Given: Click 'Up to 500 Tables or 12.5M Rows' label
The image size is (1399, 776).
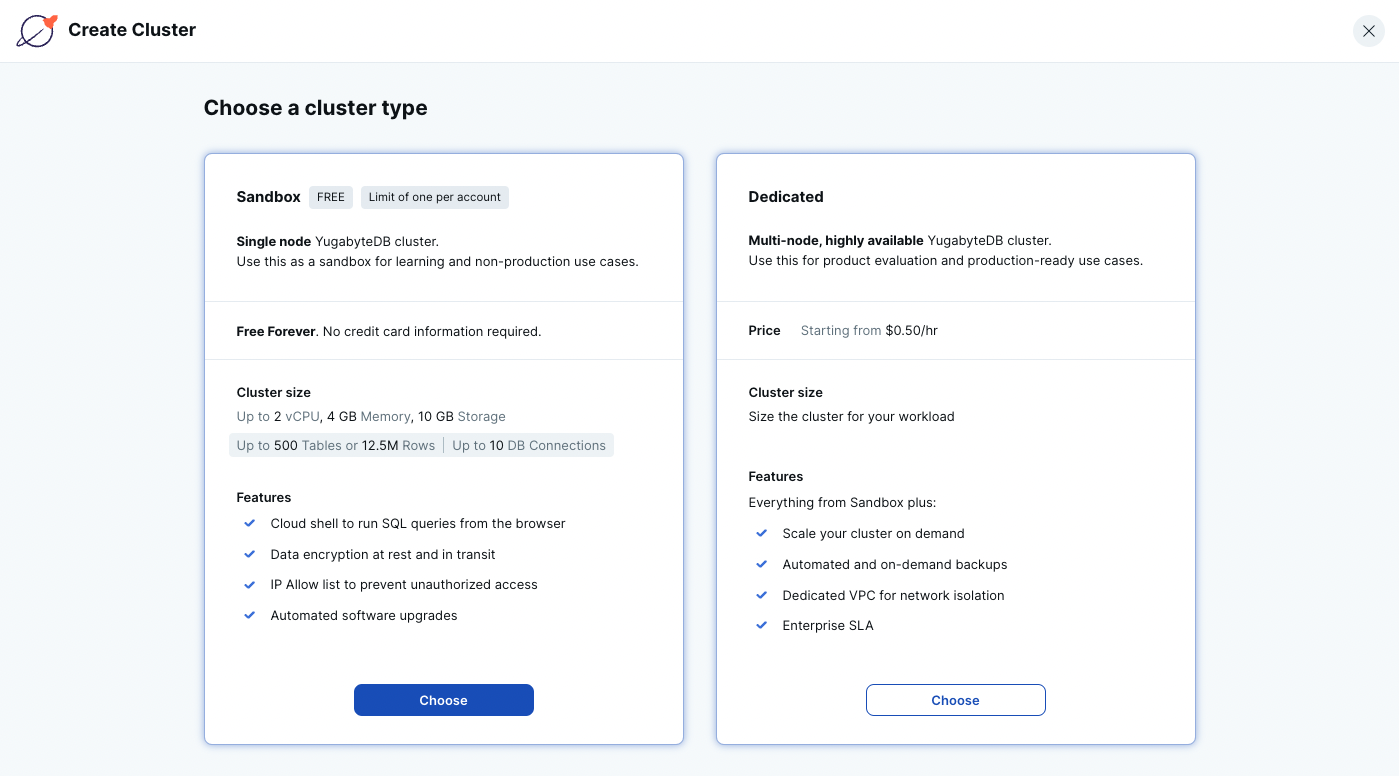Looking at the screenshot, I should point(336,445).
